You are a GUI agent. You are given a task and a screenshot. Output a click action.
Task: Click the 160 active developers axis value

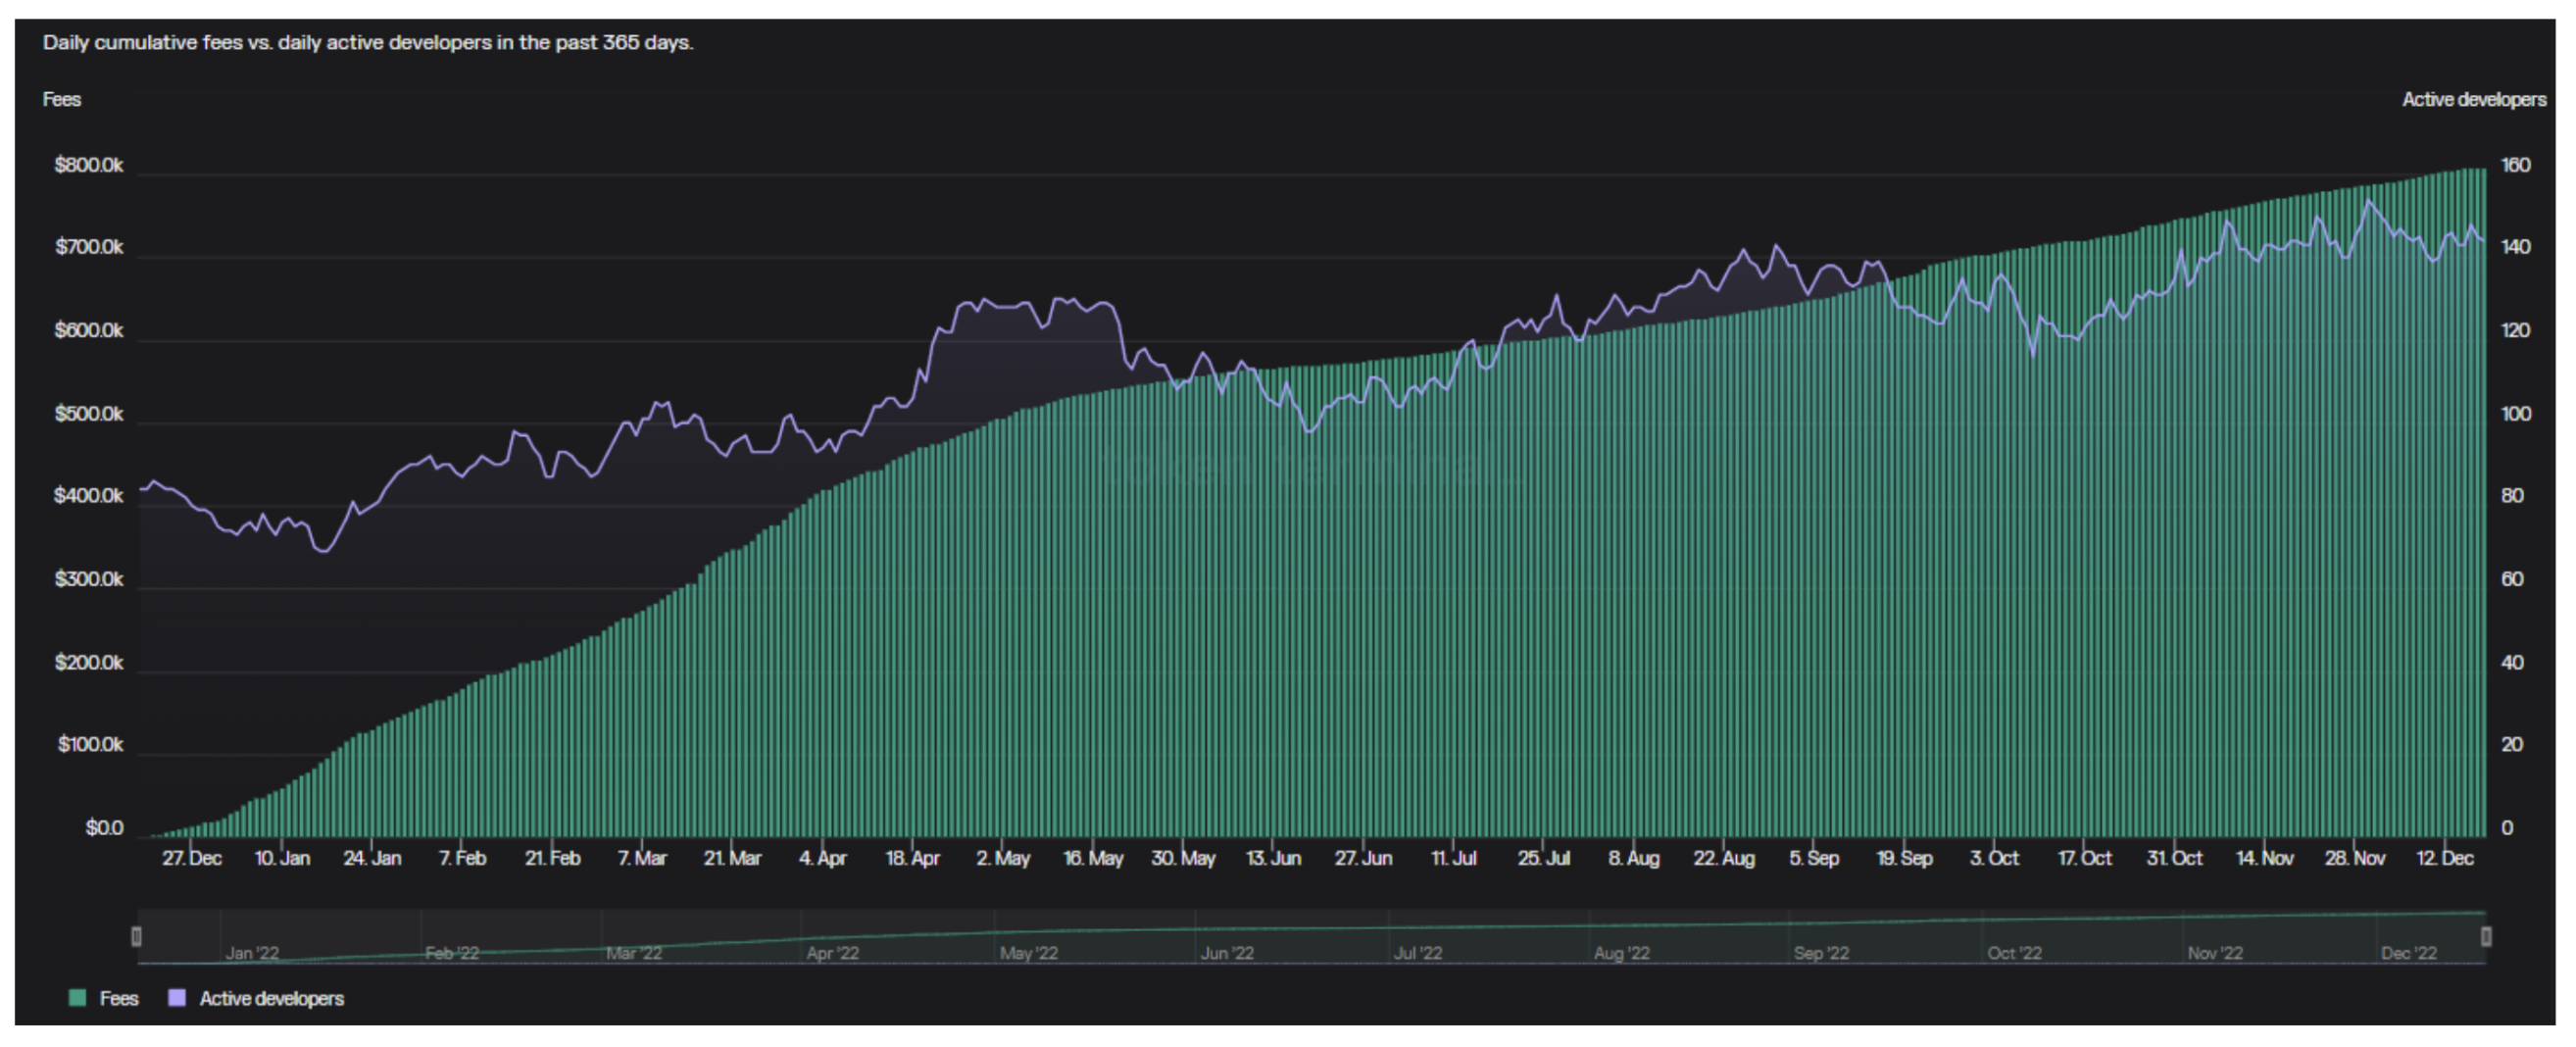pyautogui.click(x=2515, y=165)
